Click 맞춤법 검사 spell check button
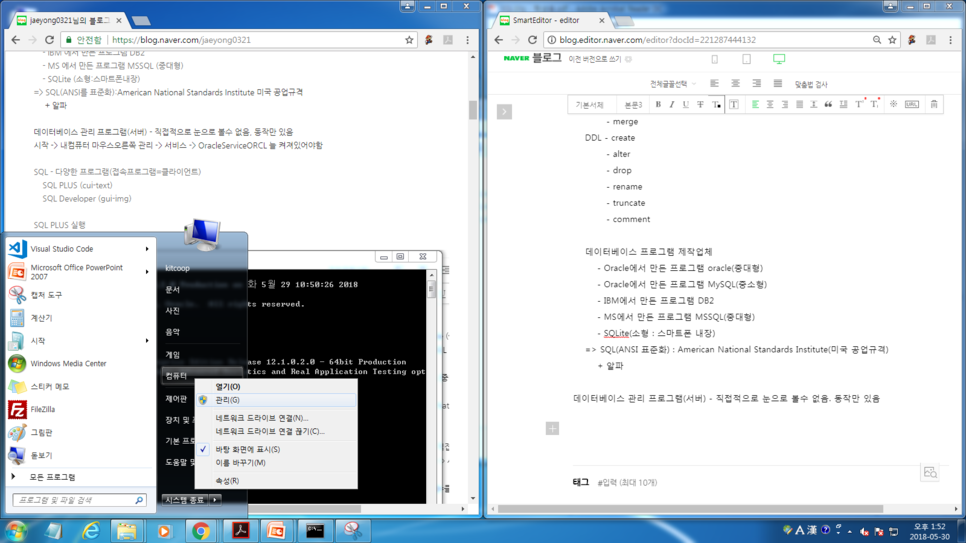 click(x=811, y=84)
